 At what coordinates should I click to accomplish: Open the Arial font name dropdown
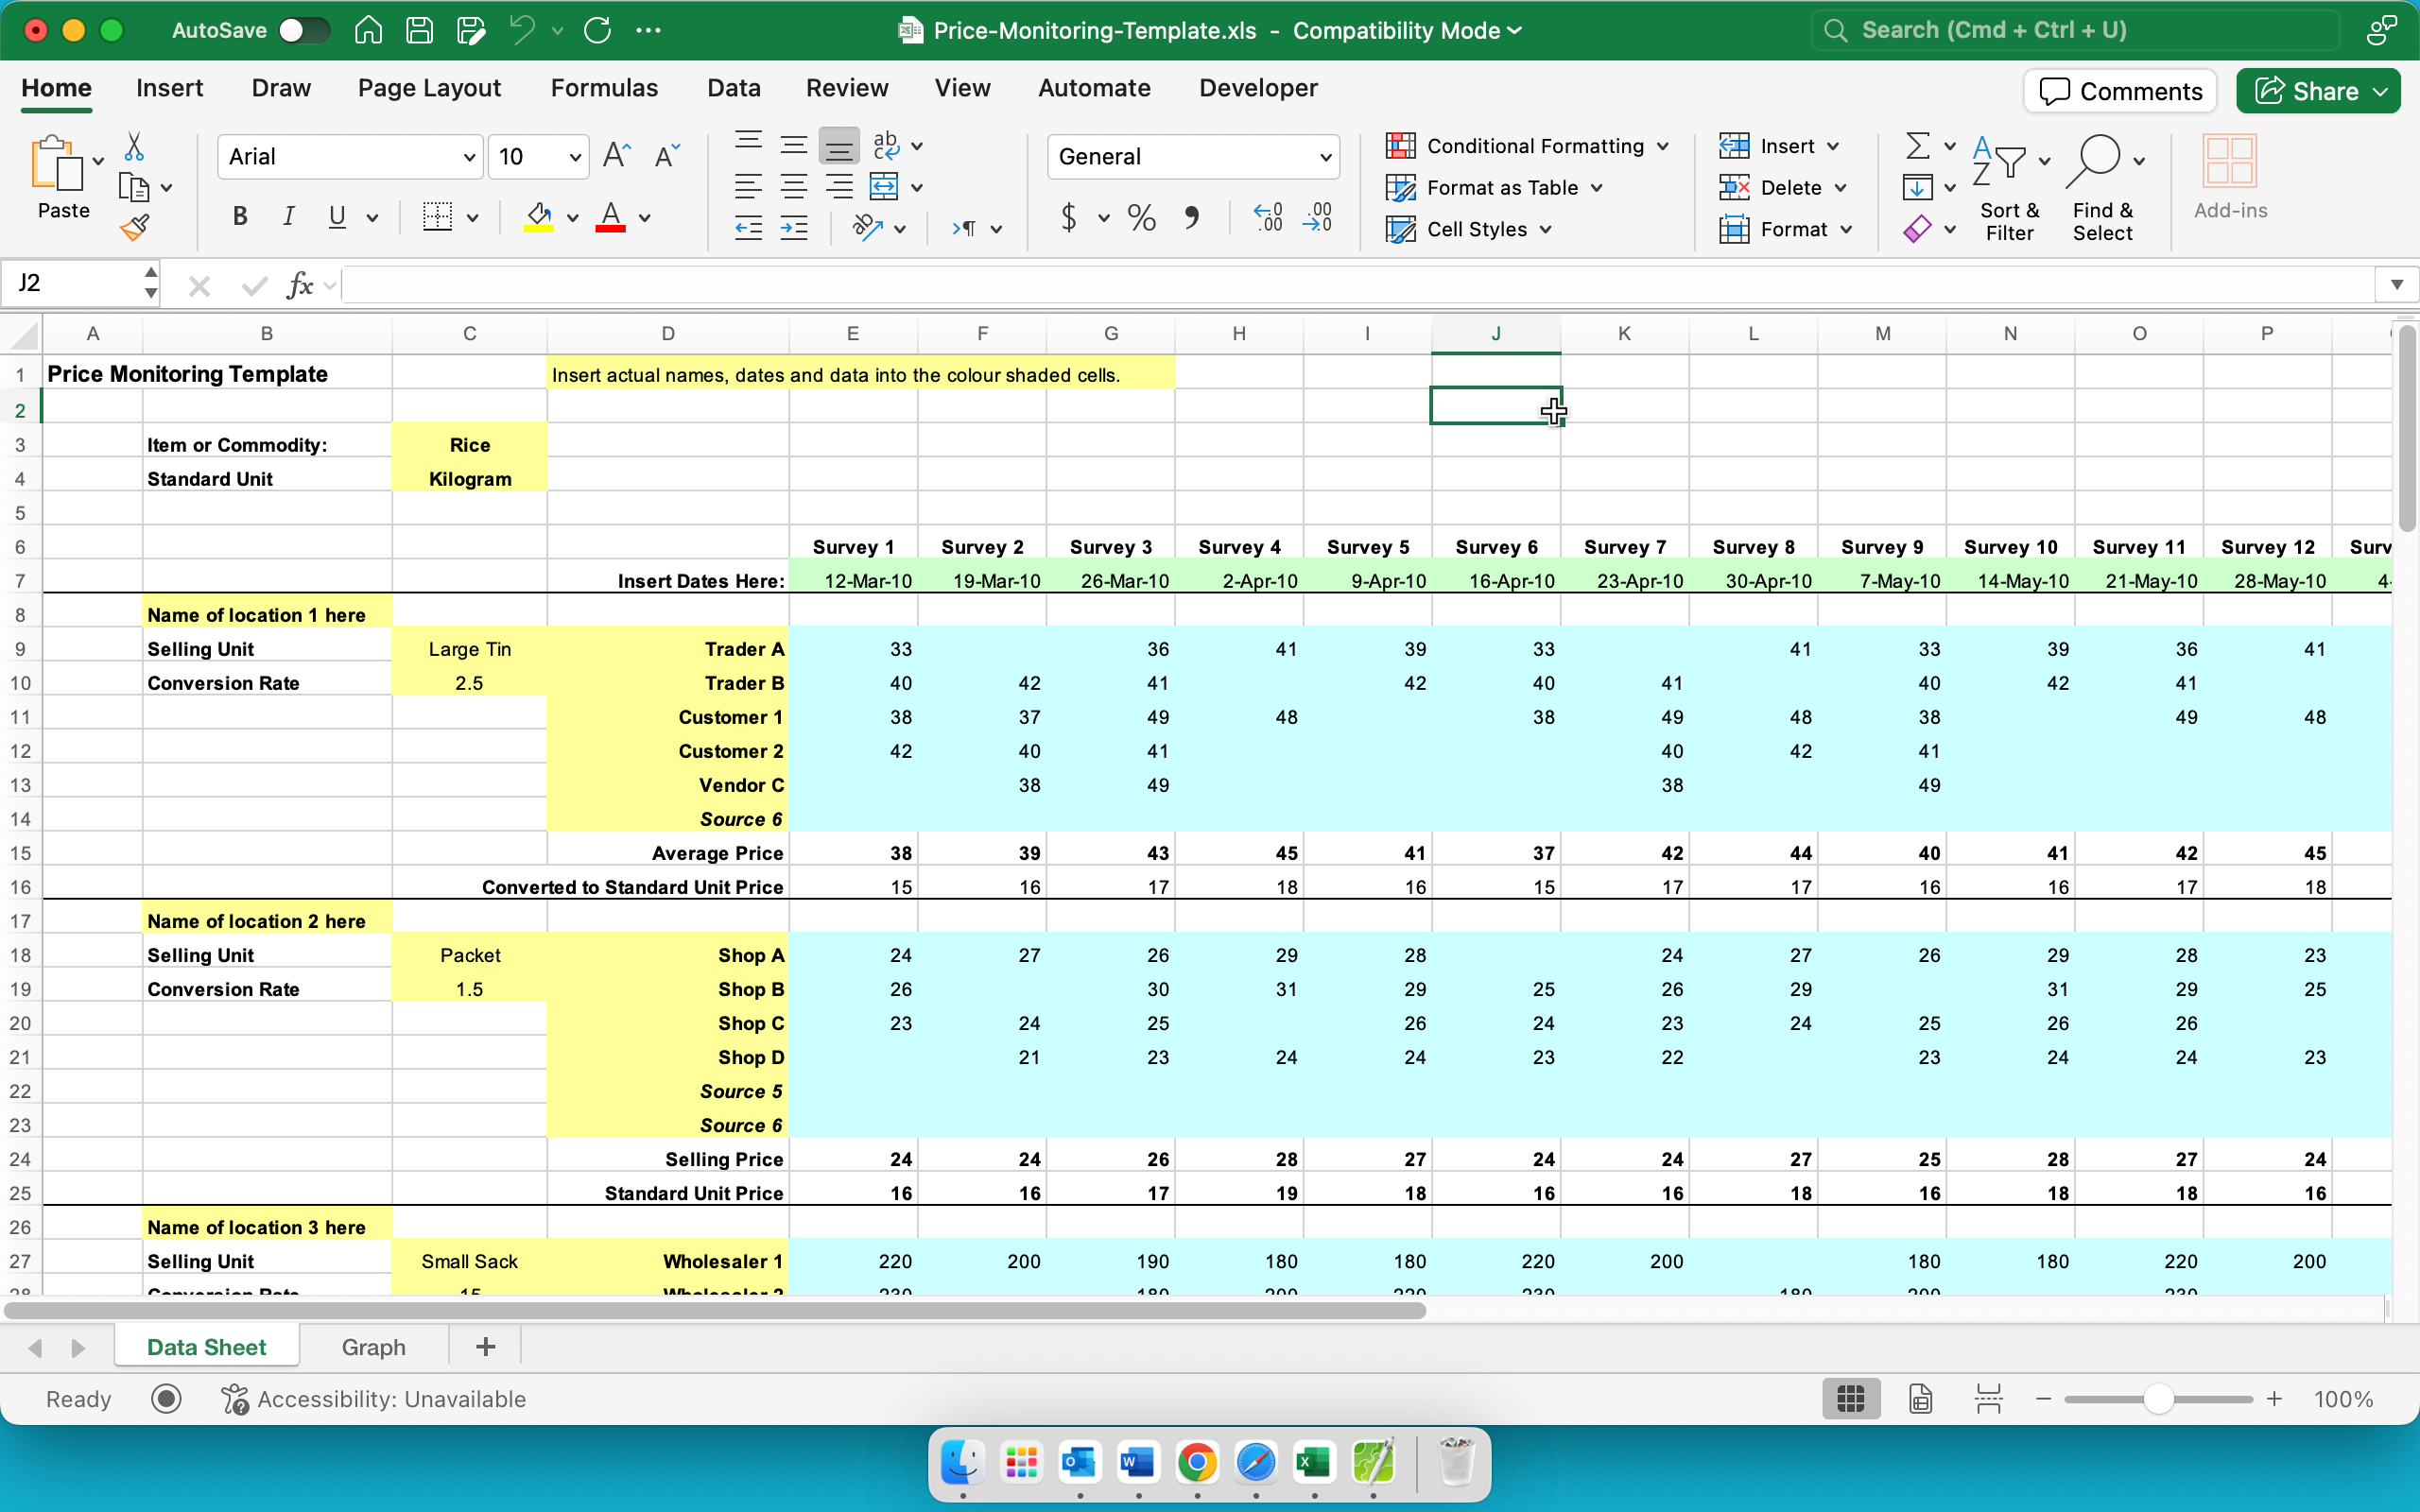[468, 157]
